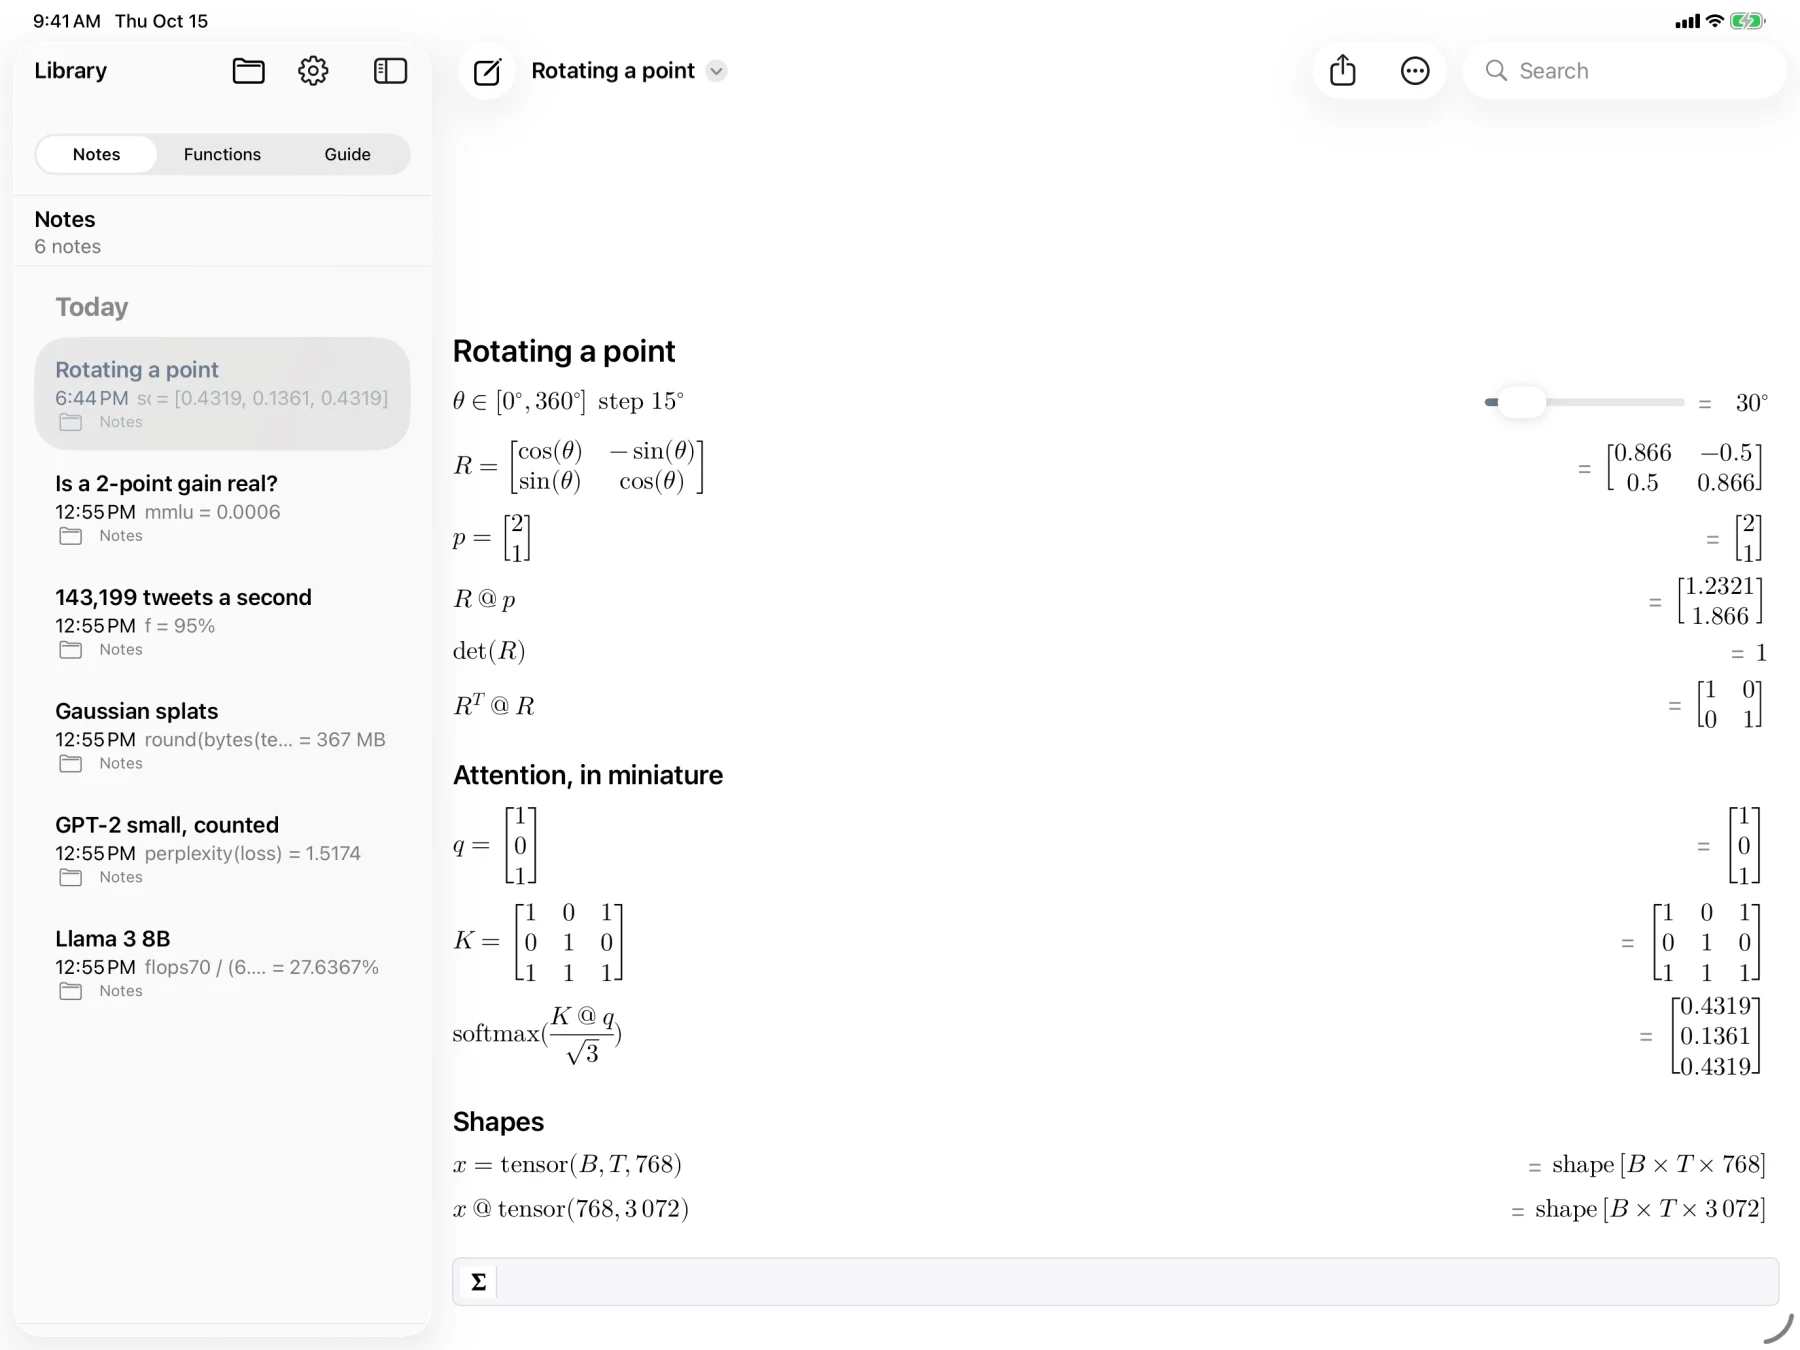Open the 143,199 tweets a second note

[222, 622]
